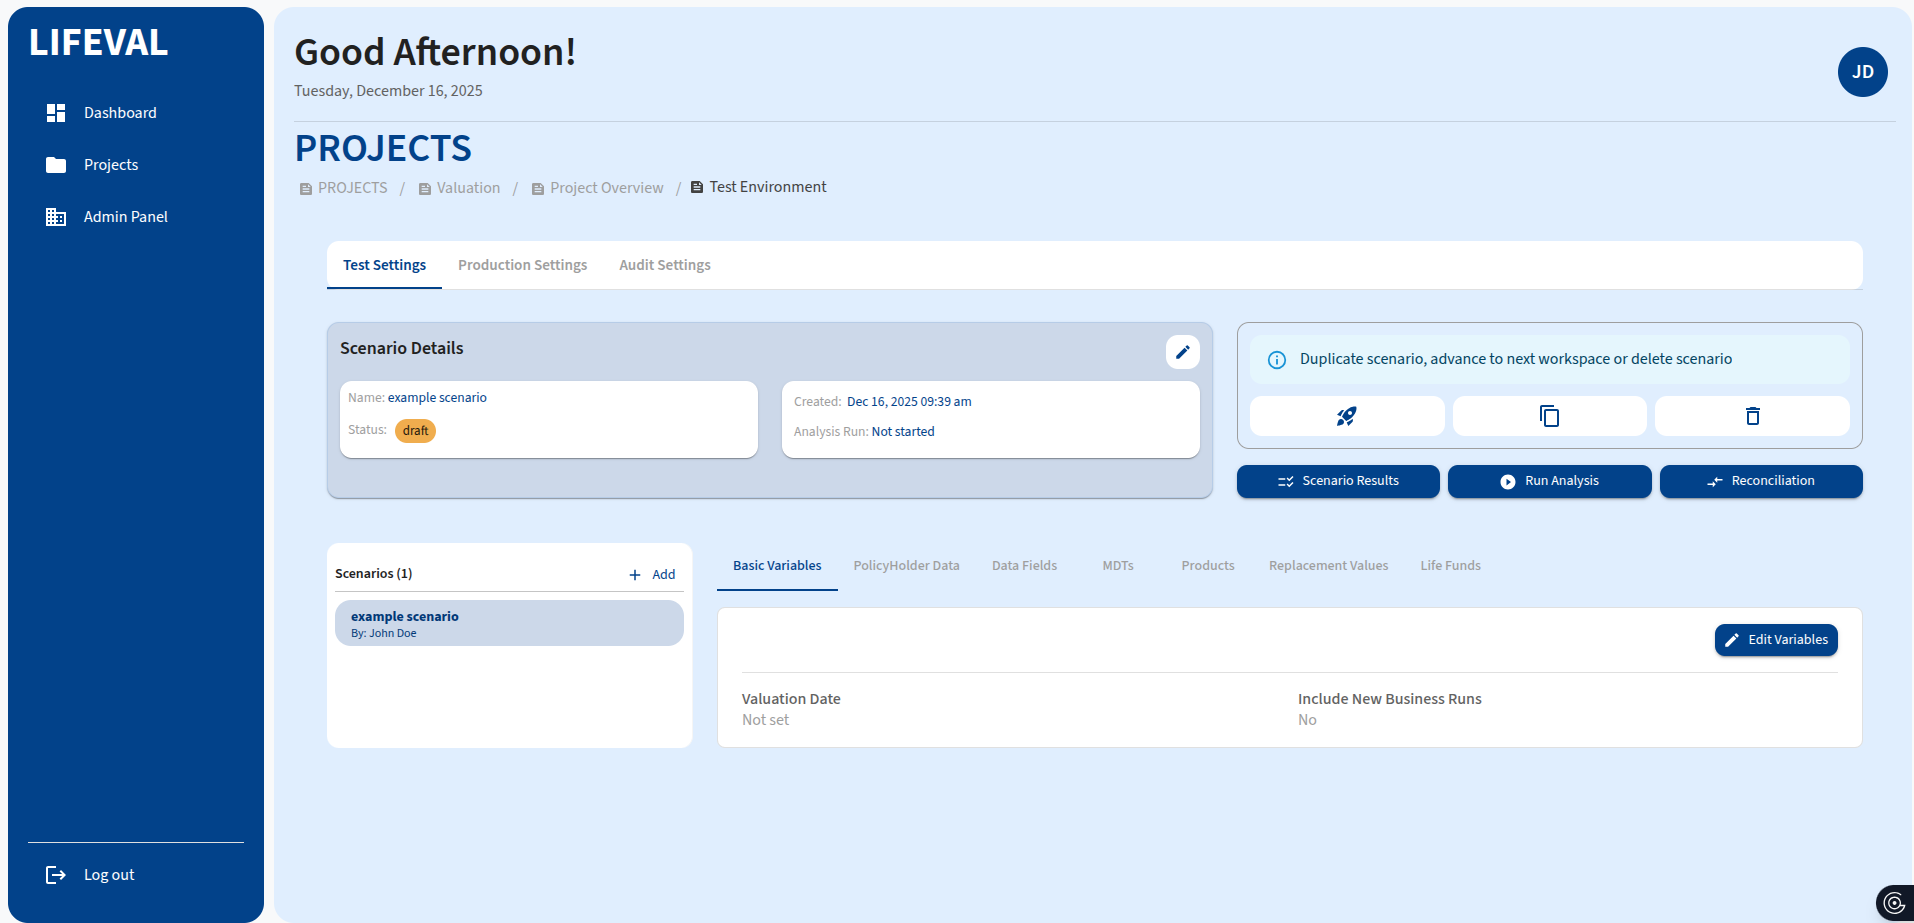Select example scenario in the Scenarios list
This screenshot has height=923, width=1914.
pyautogui.click(x=509, y=623)
